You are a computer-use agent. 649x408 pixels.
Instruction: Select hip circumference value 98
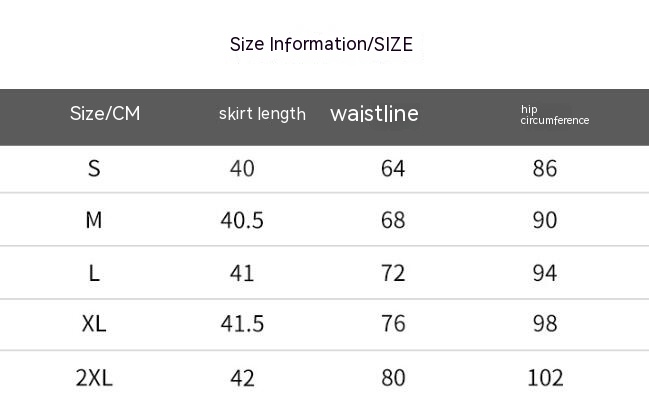(x=545, y=325)
